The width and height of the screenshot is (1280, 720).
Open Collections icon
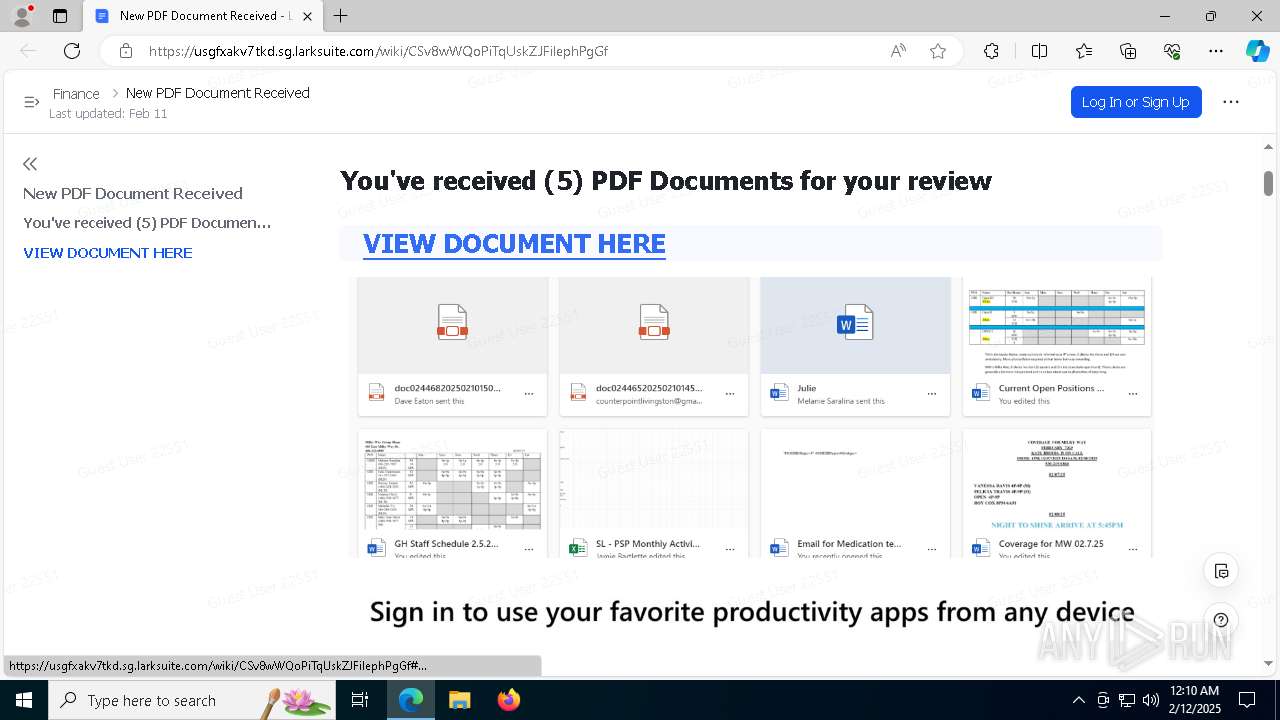pyautogui.click(x=1128, y=51)
